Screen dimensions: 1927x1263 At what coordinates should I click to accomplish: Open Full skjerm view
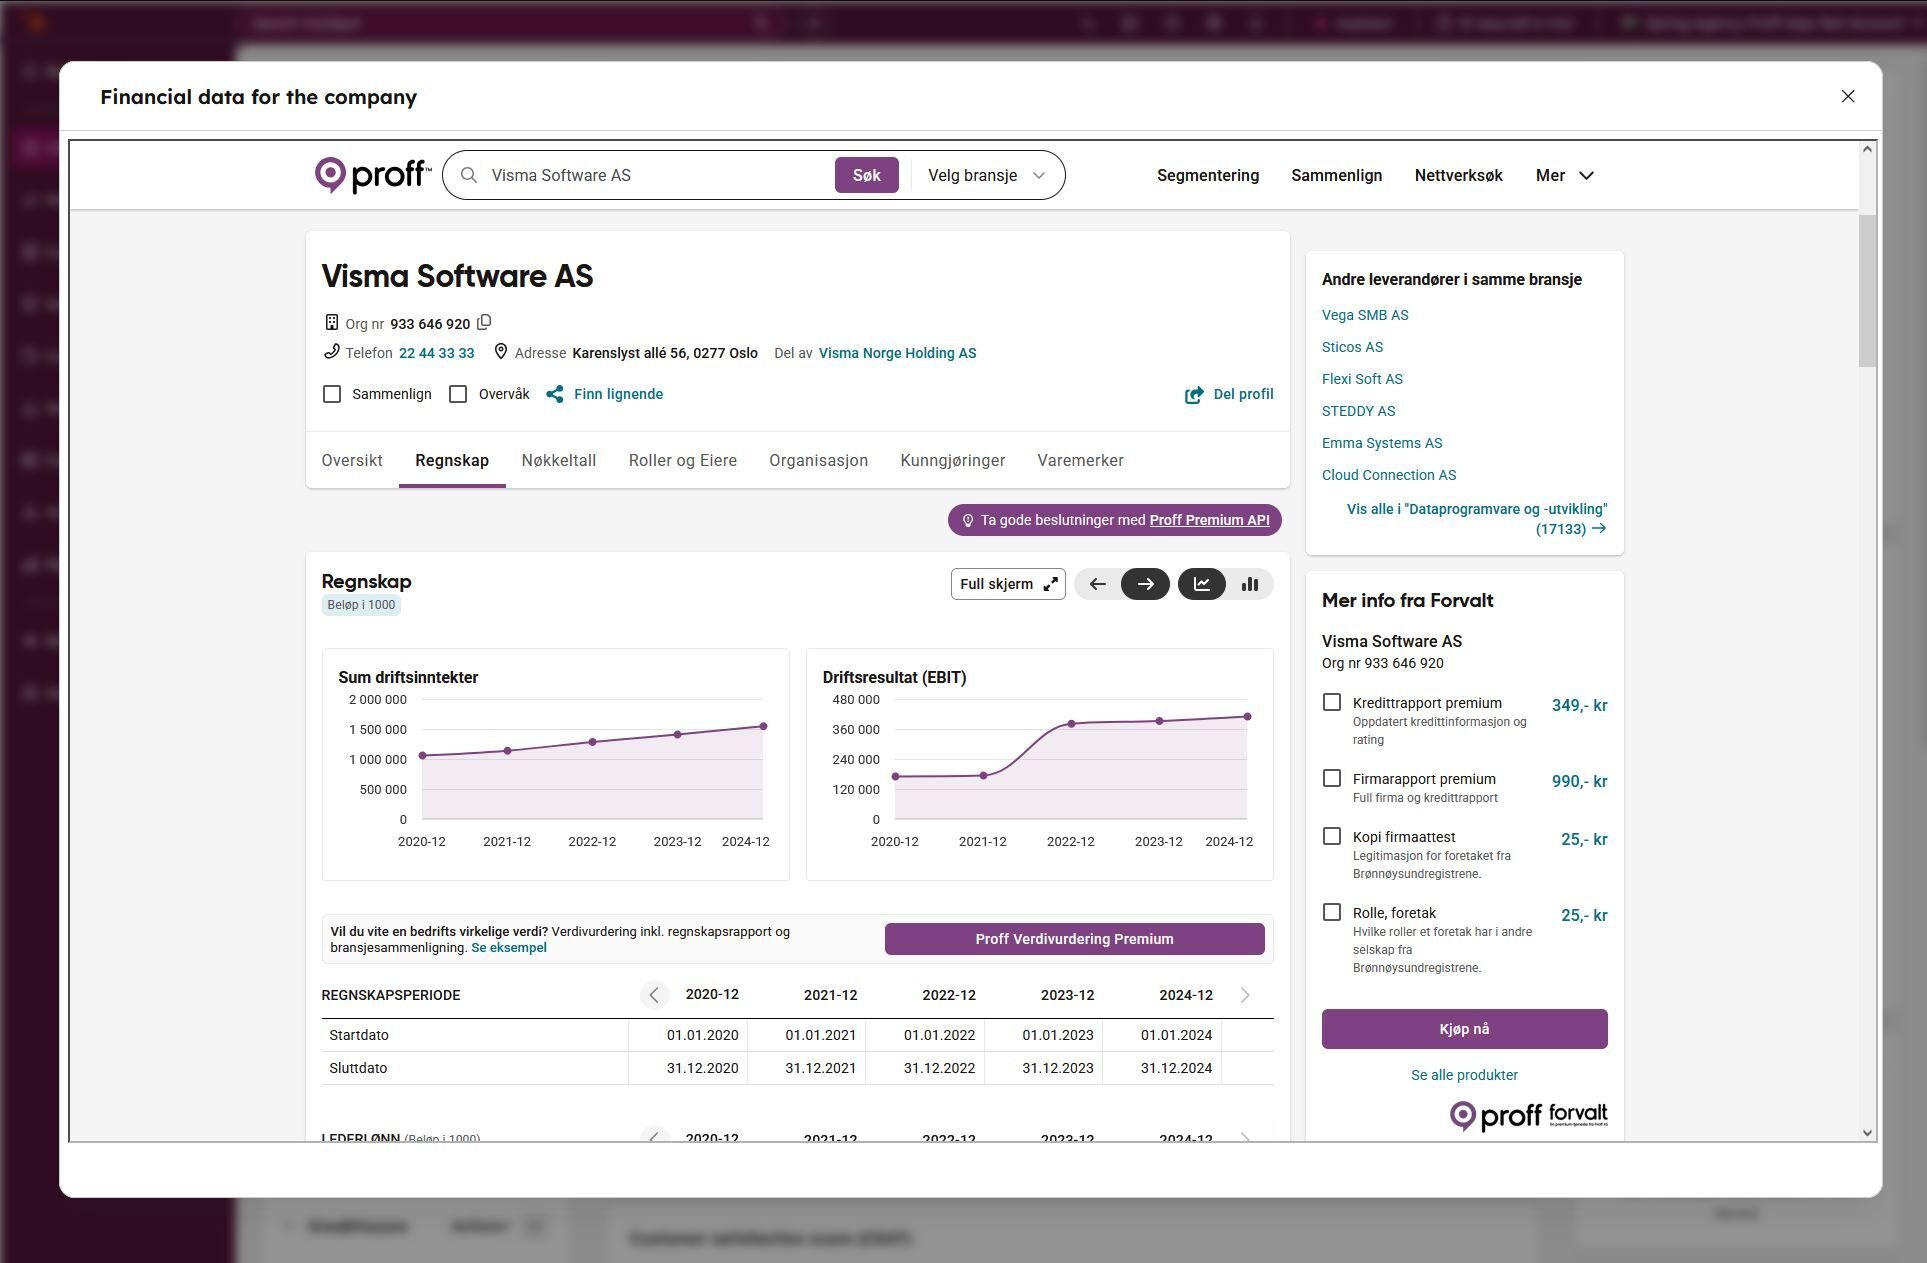1008,584
